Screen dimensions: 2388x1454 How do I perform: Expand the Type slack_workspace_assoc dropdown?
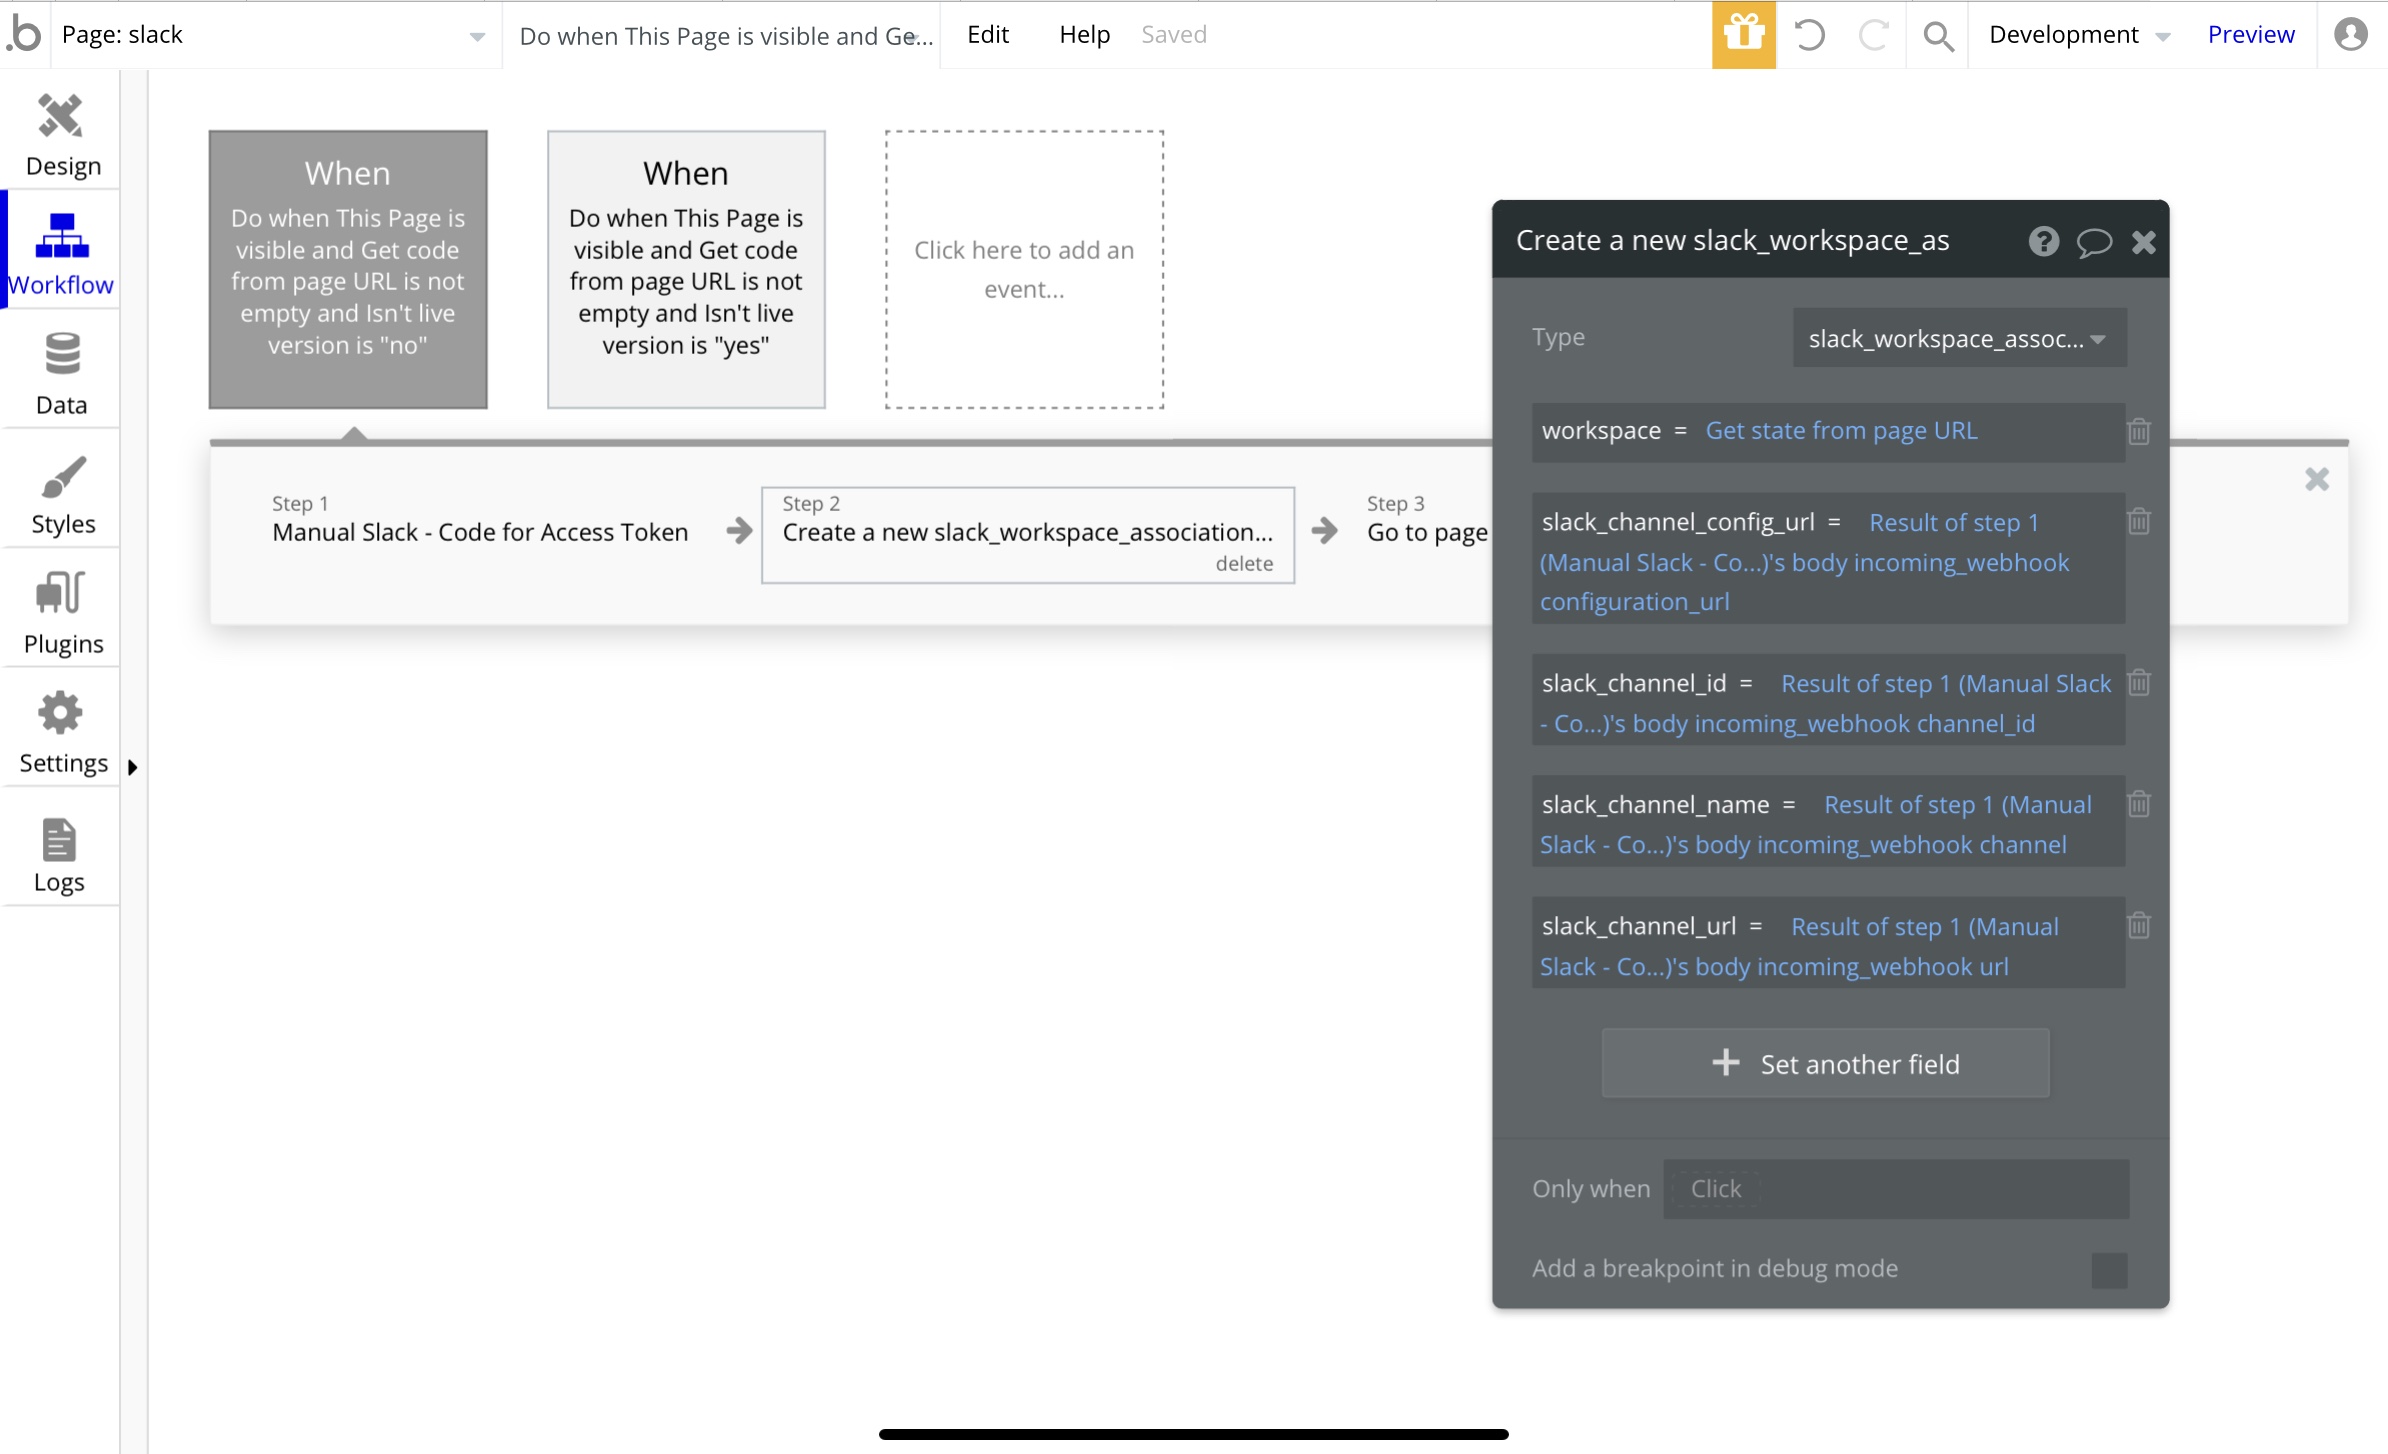(1958, 339)
